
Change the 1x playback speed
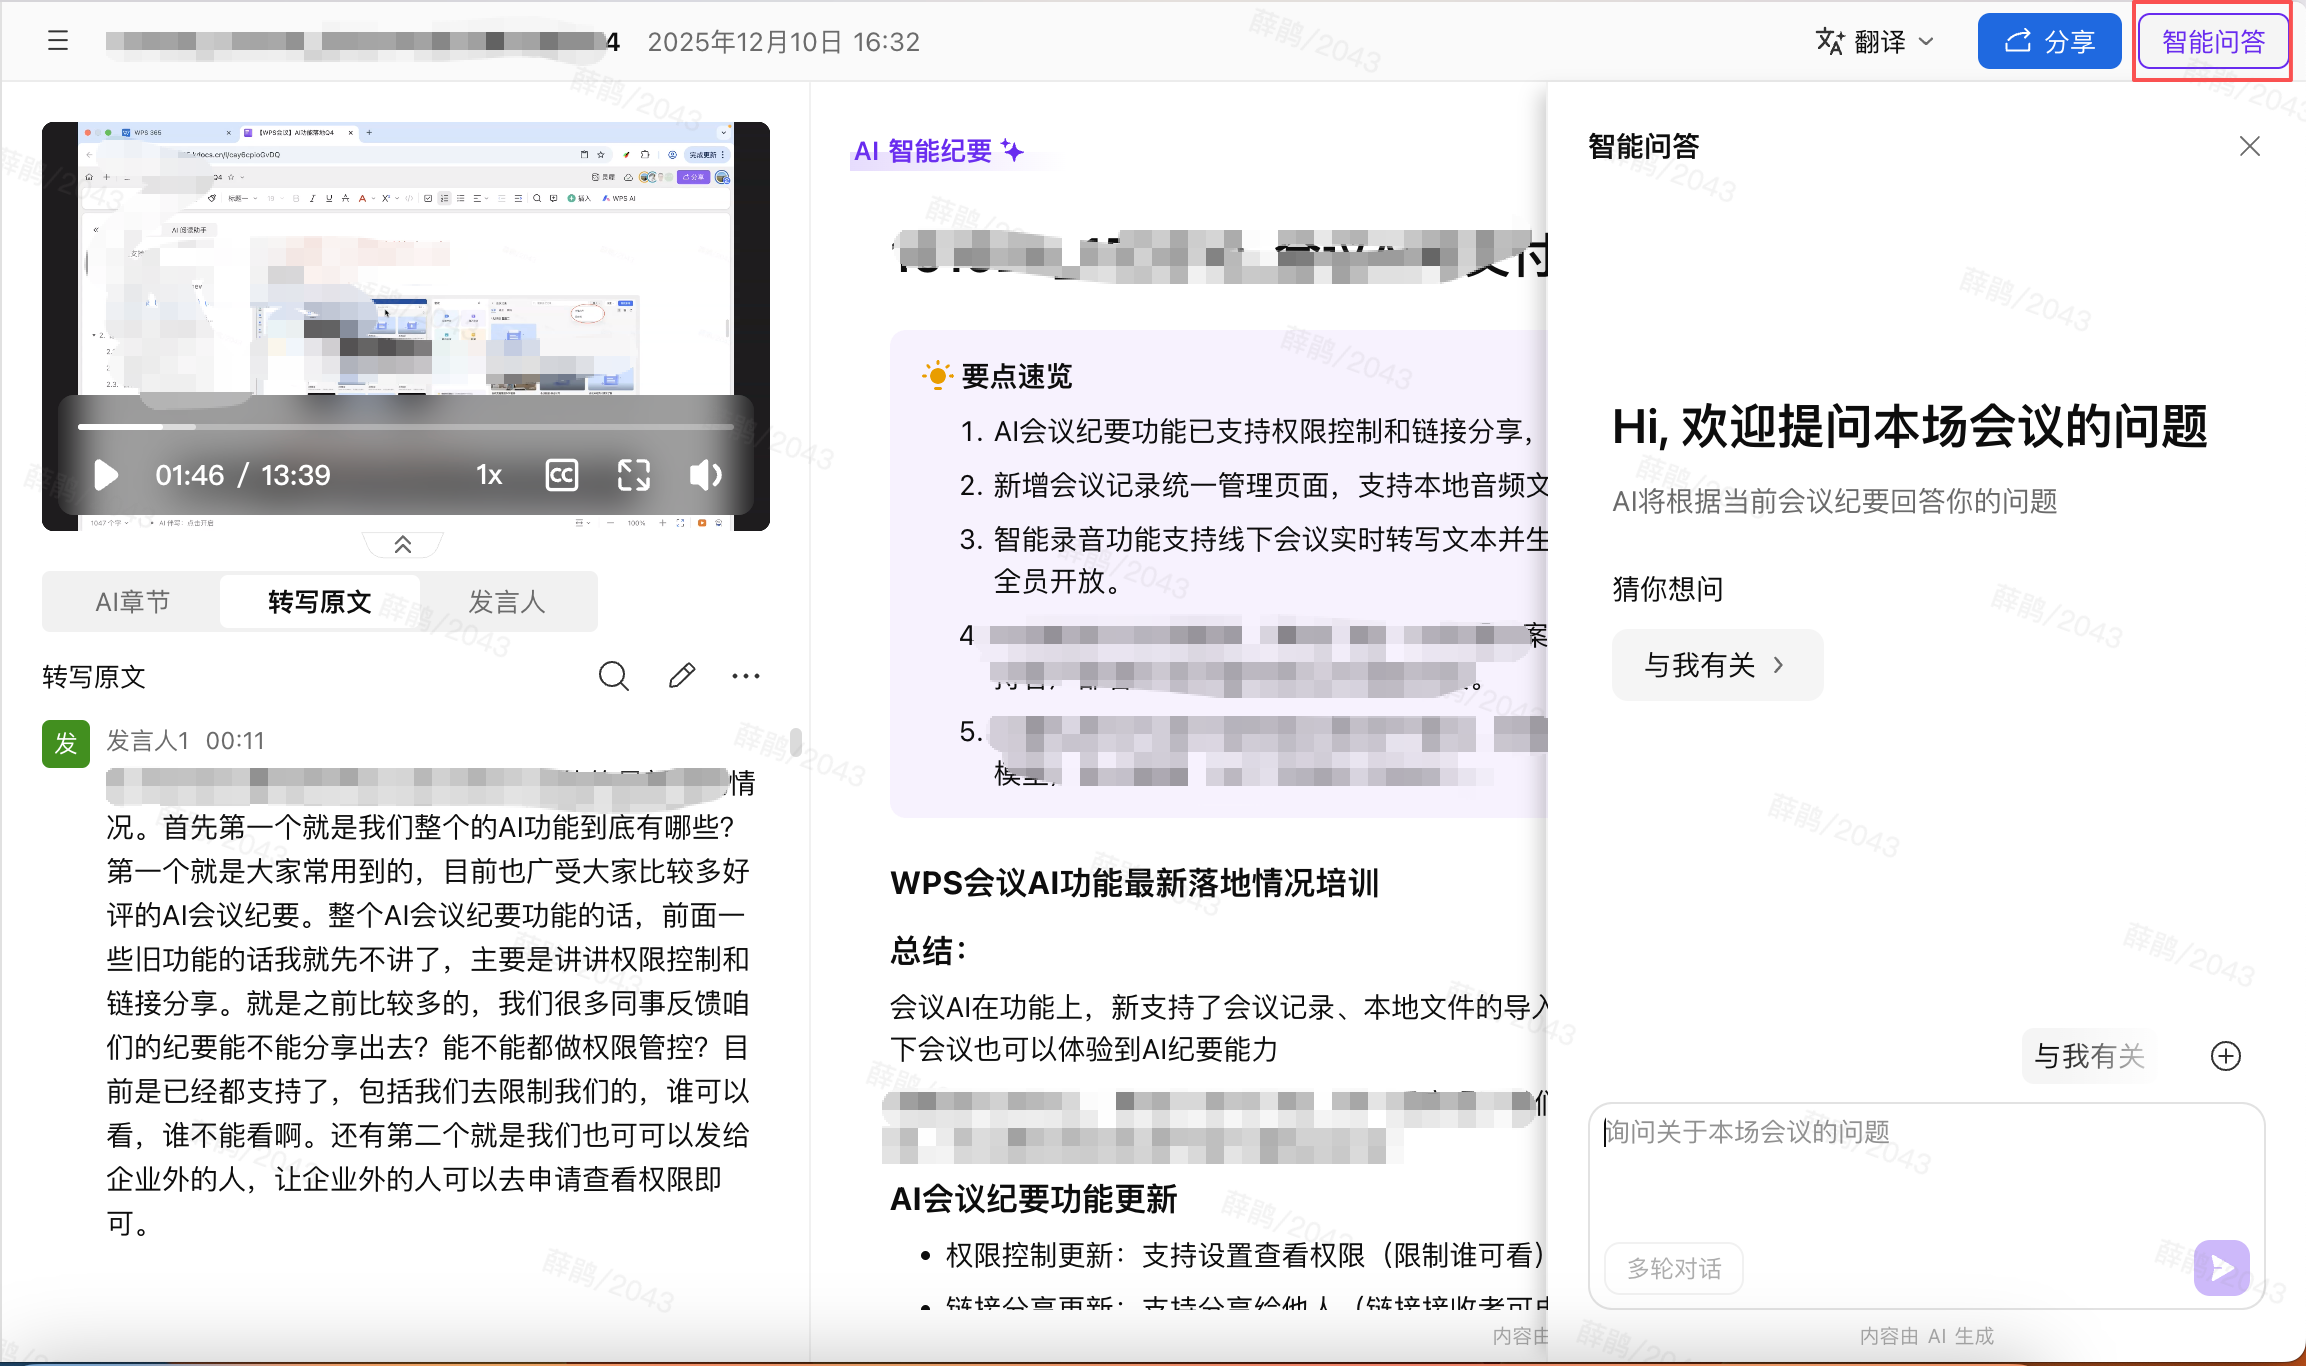point(489,475)
